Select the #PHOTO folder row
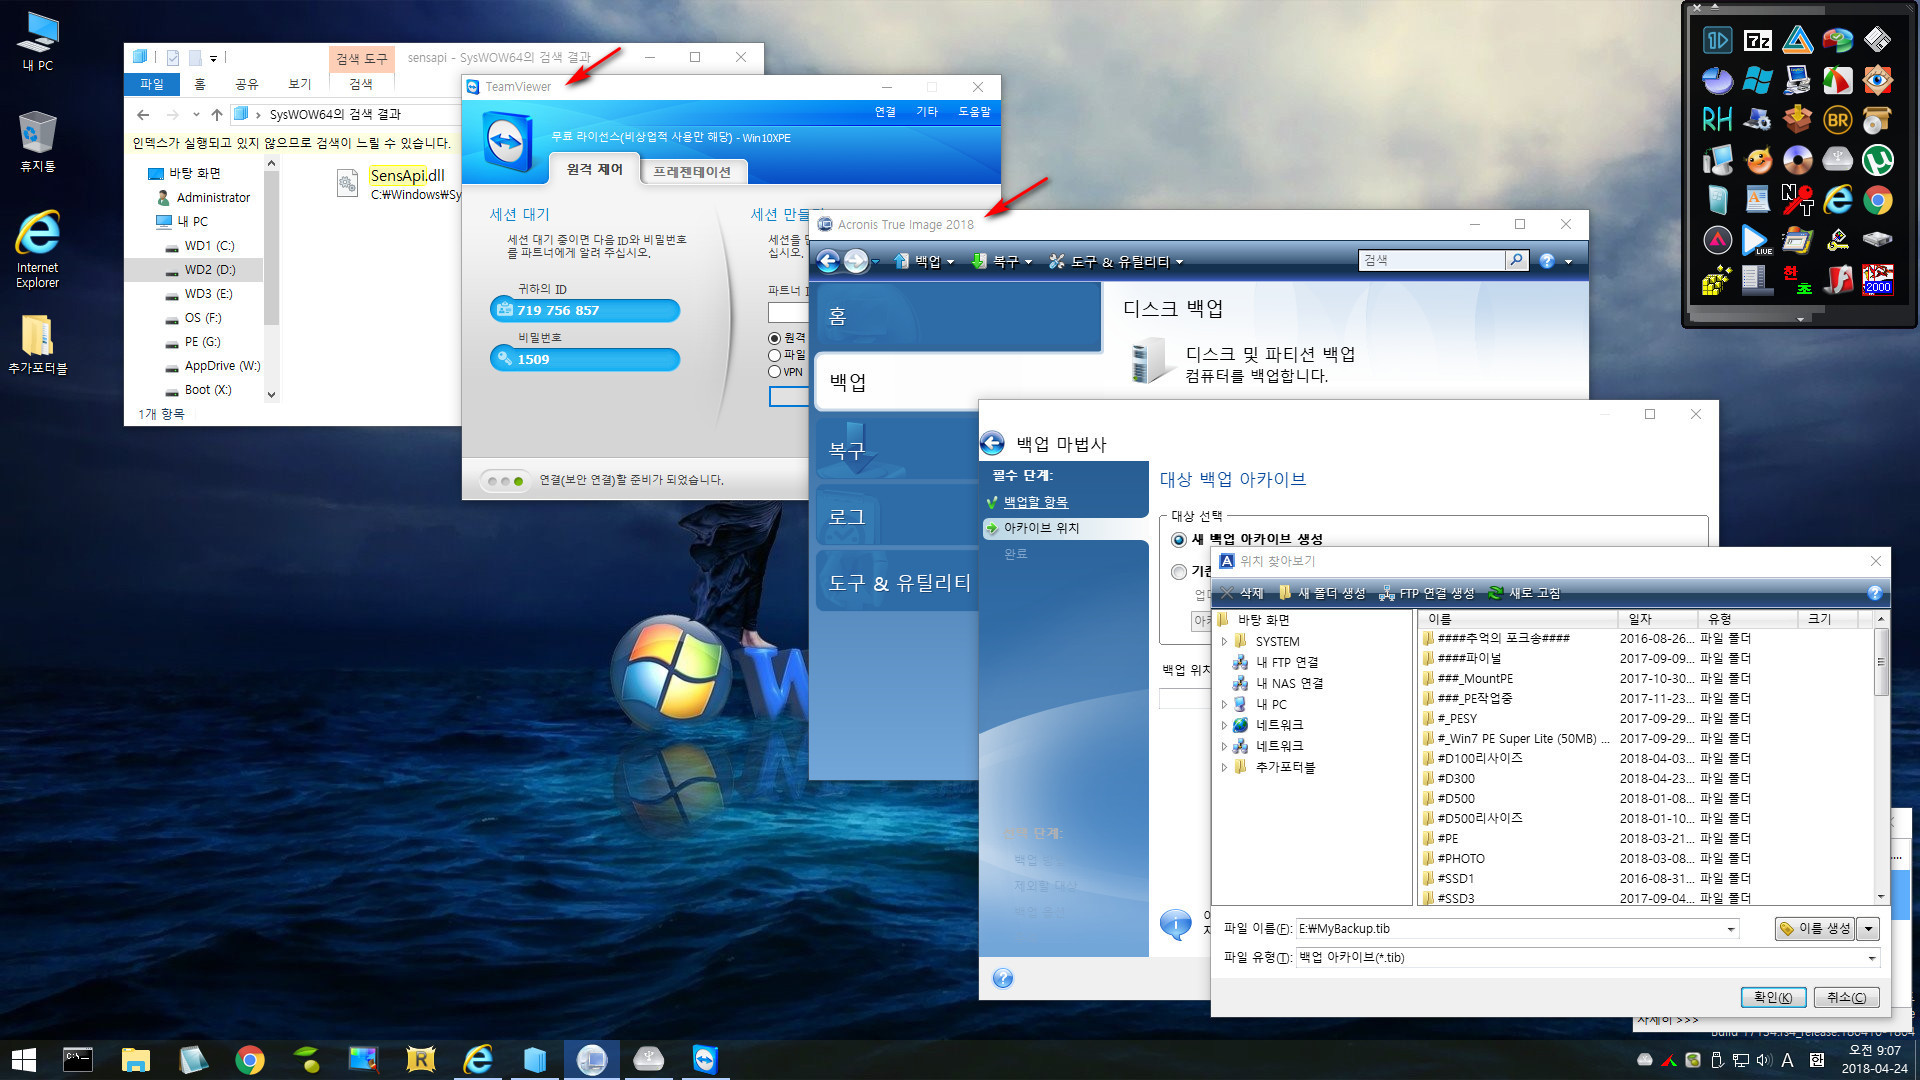The height and width of the screenshot is (1080, 1920). point(1645,858)
